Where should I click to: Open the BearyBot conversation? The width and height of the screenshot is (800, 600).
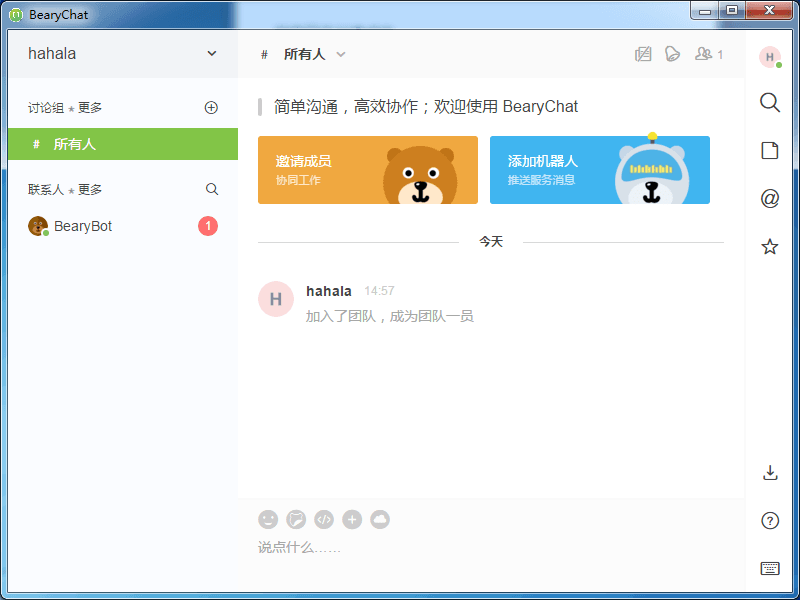coord(123,226)
